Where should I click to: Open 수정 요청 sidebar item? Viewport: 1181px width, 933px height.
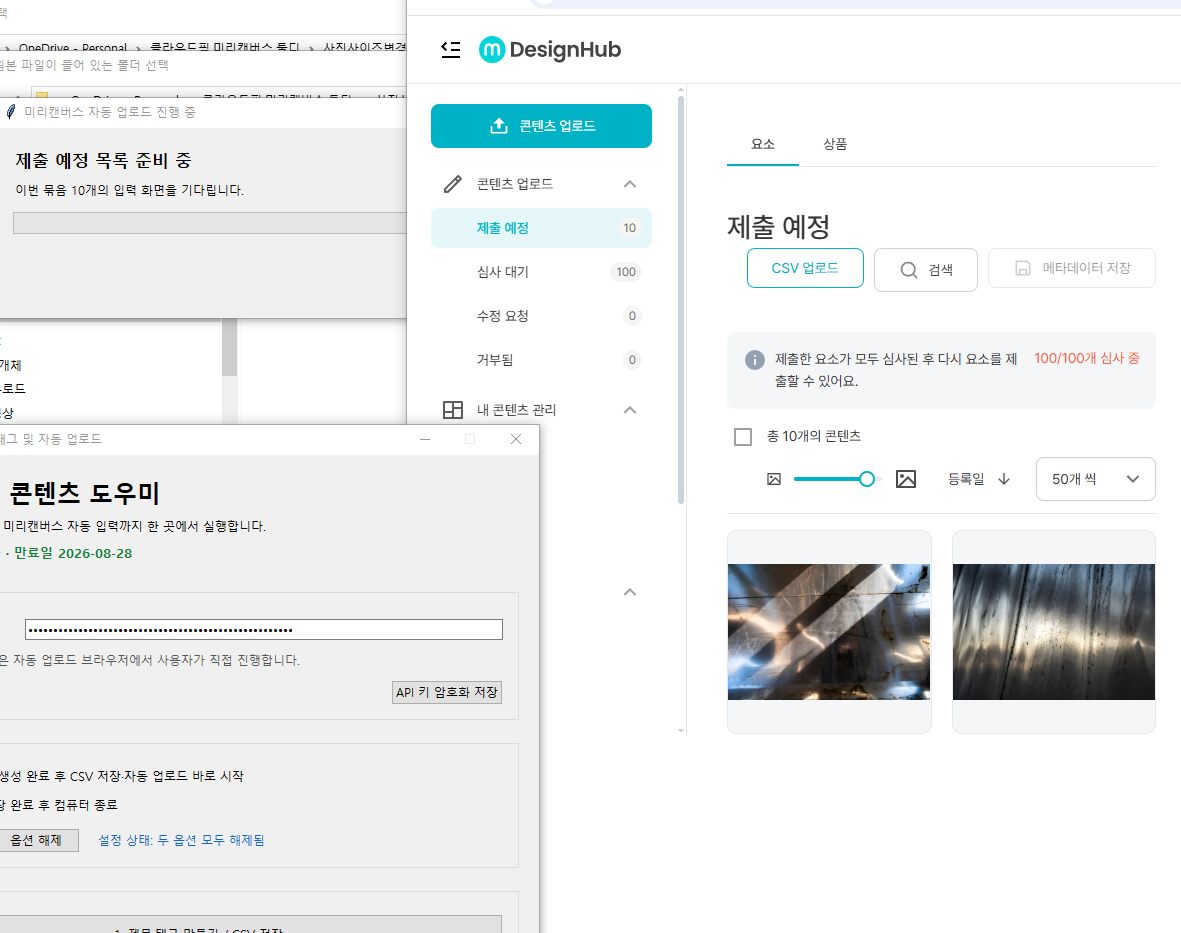541,316
